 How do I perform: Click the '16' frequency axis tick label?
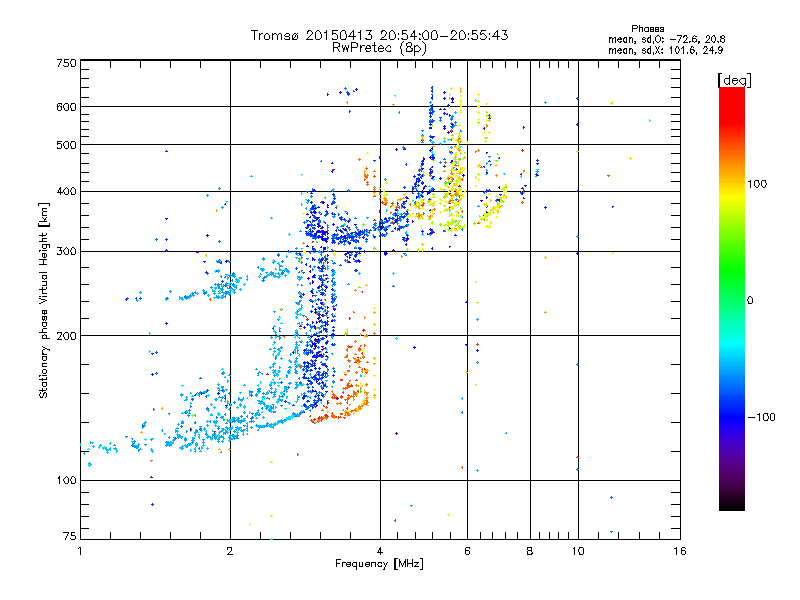680,551
